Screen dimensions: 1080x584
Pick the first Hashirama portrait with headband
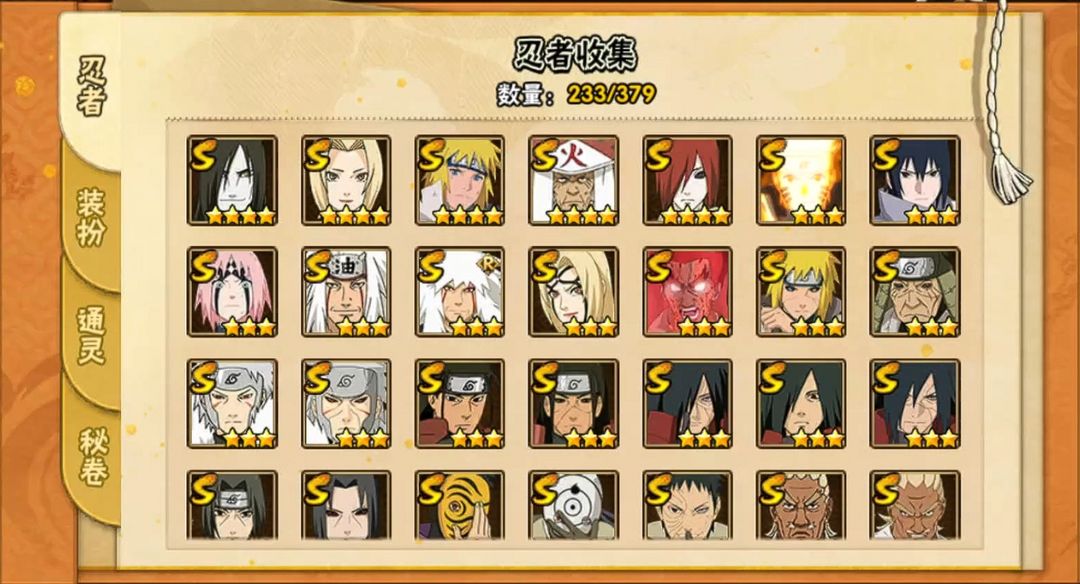(x=459, y=404)
